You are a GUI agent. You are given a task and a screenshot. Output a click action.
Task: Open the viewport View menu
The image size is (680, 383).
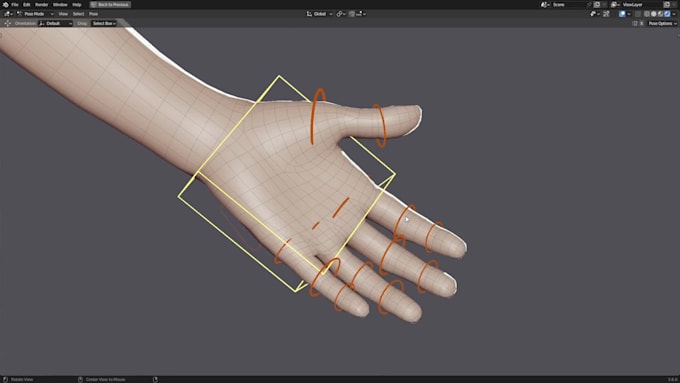(x=63, y=14)
